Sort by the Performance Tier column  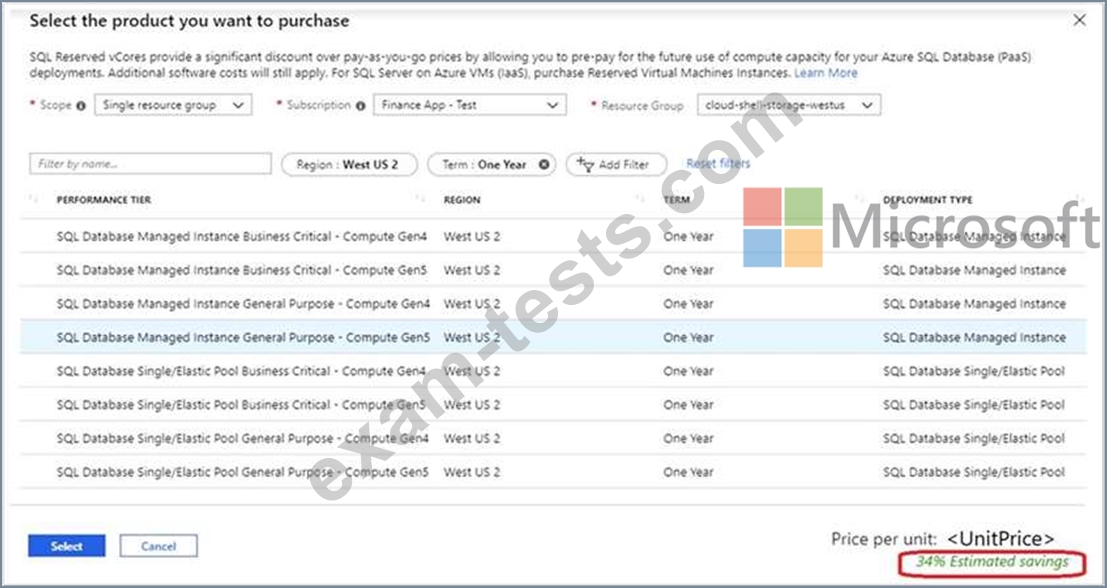tap(103, 200)
